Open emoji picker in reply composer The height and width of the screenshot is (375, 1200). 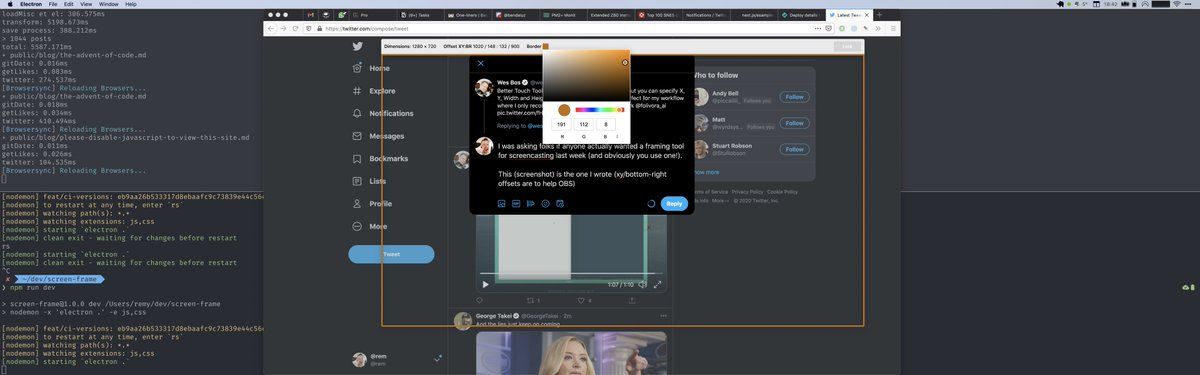(545, 203)
